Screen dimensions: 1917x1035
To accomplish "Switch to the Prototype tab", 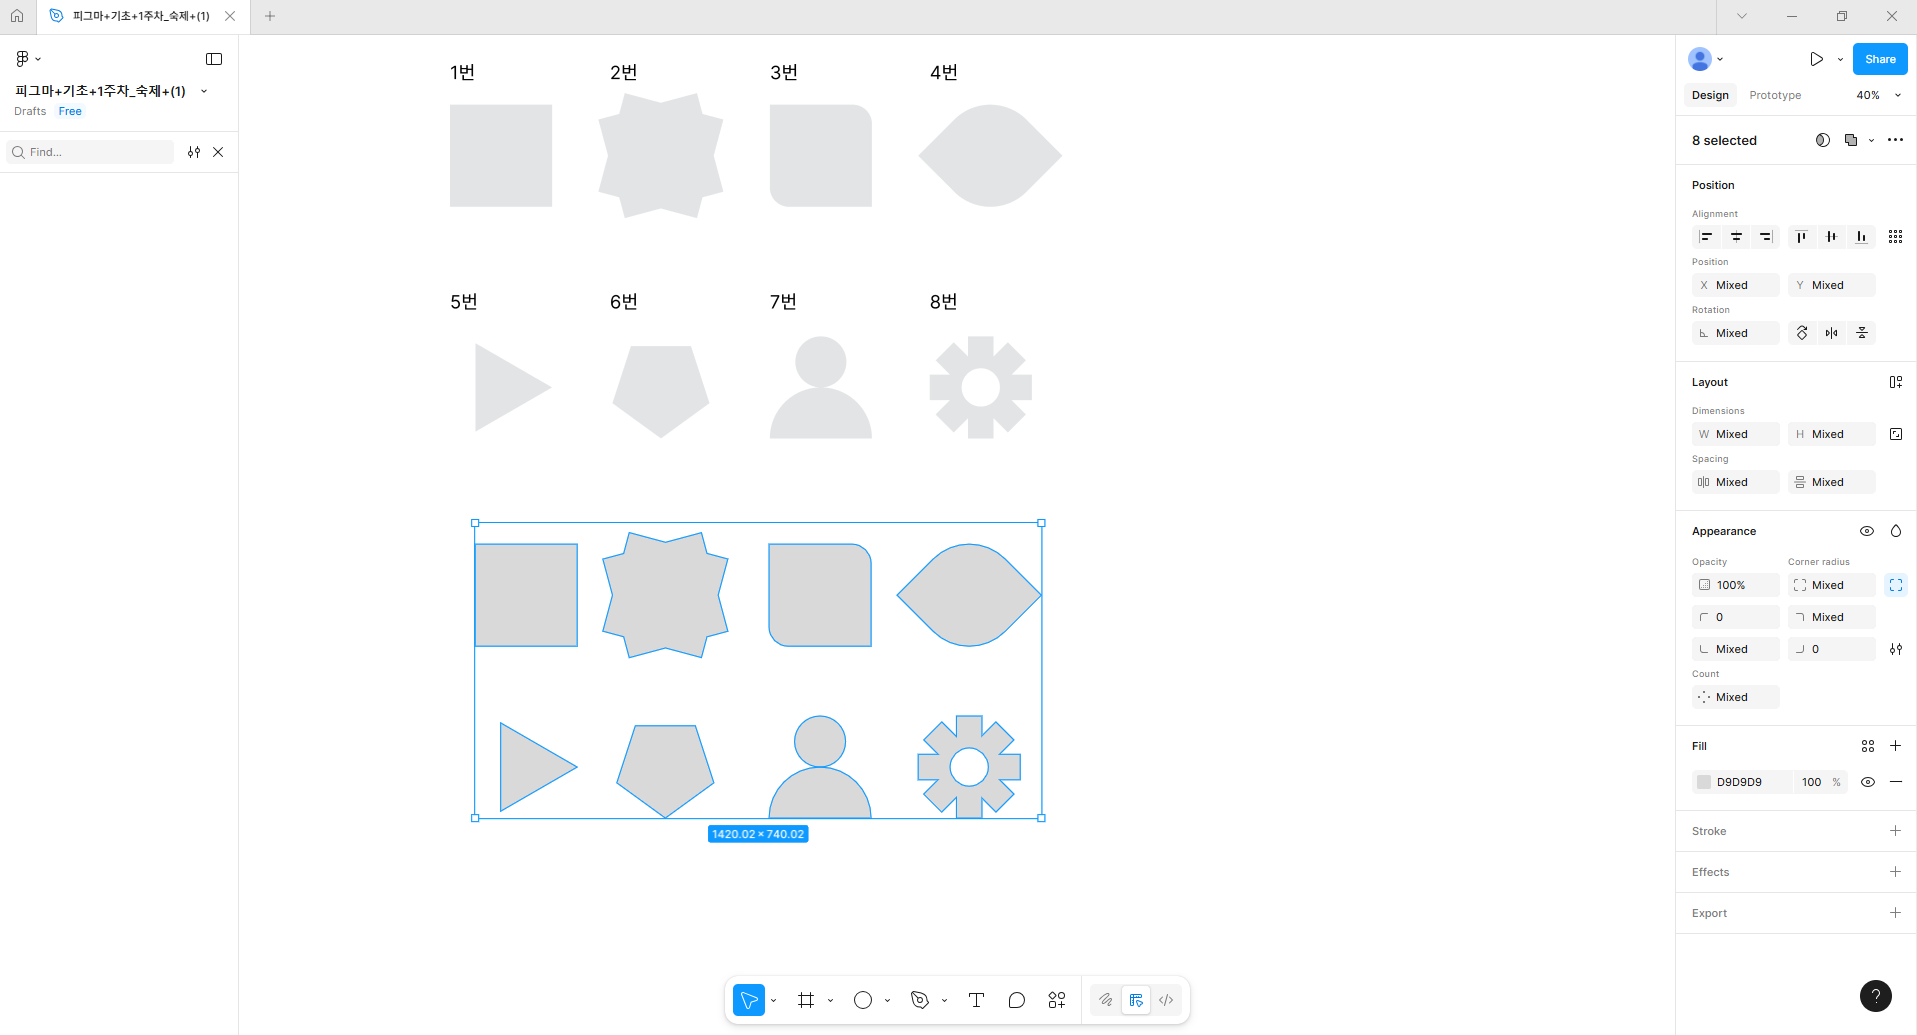I will pyautogui.click(x=1775, y=95).
